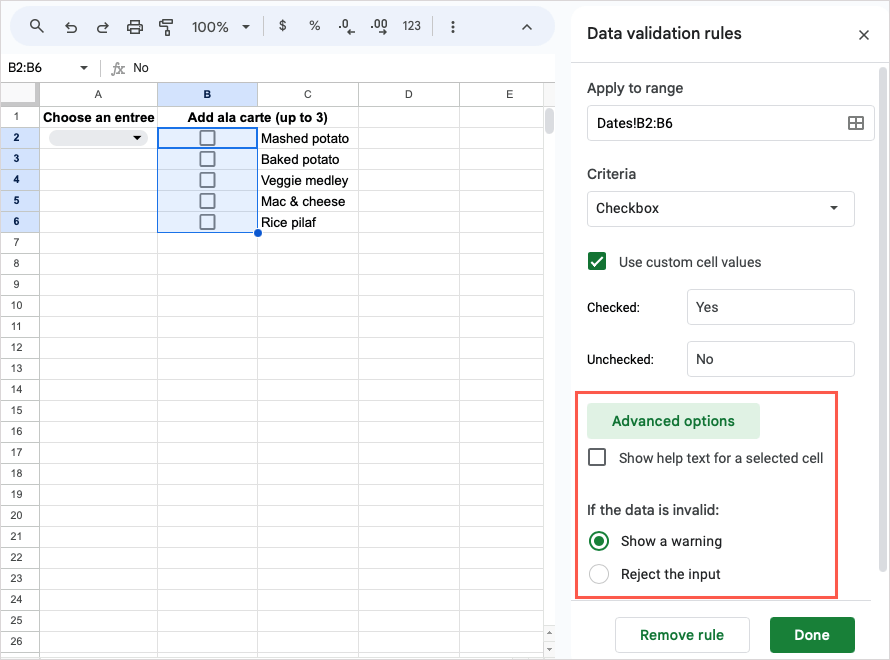Open the search tool

(37, 26)
